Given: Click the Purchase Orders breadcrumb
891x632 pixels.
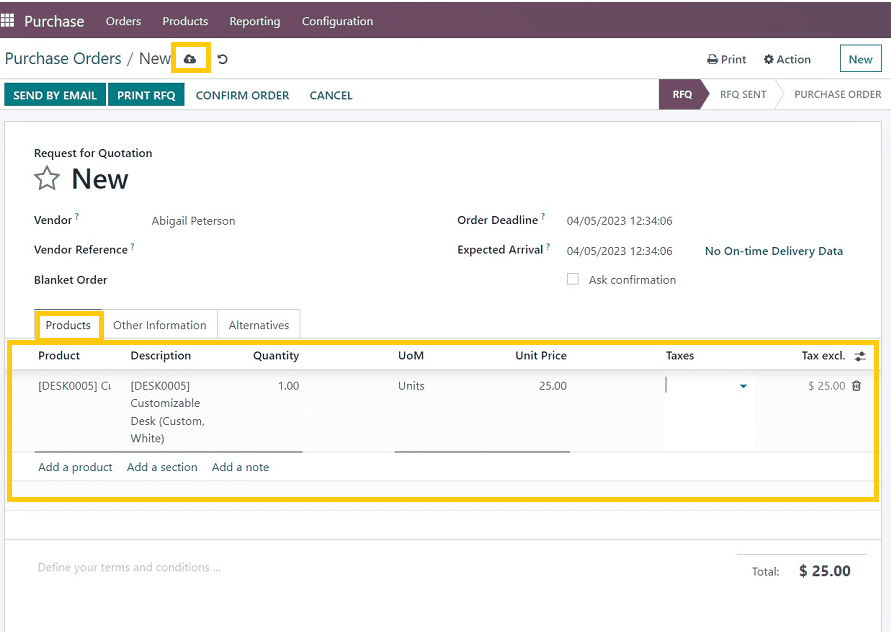Looking at the screenshot, I should coord(63,59).
